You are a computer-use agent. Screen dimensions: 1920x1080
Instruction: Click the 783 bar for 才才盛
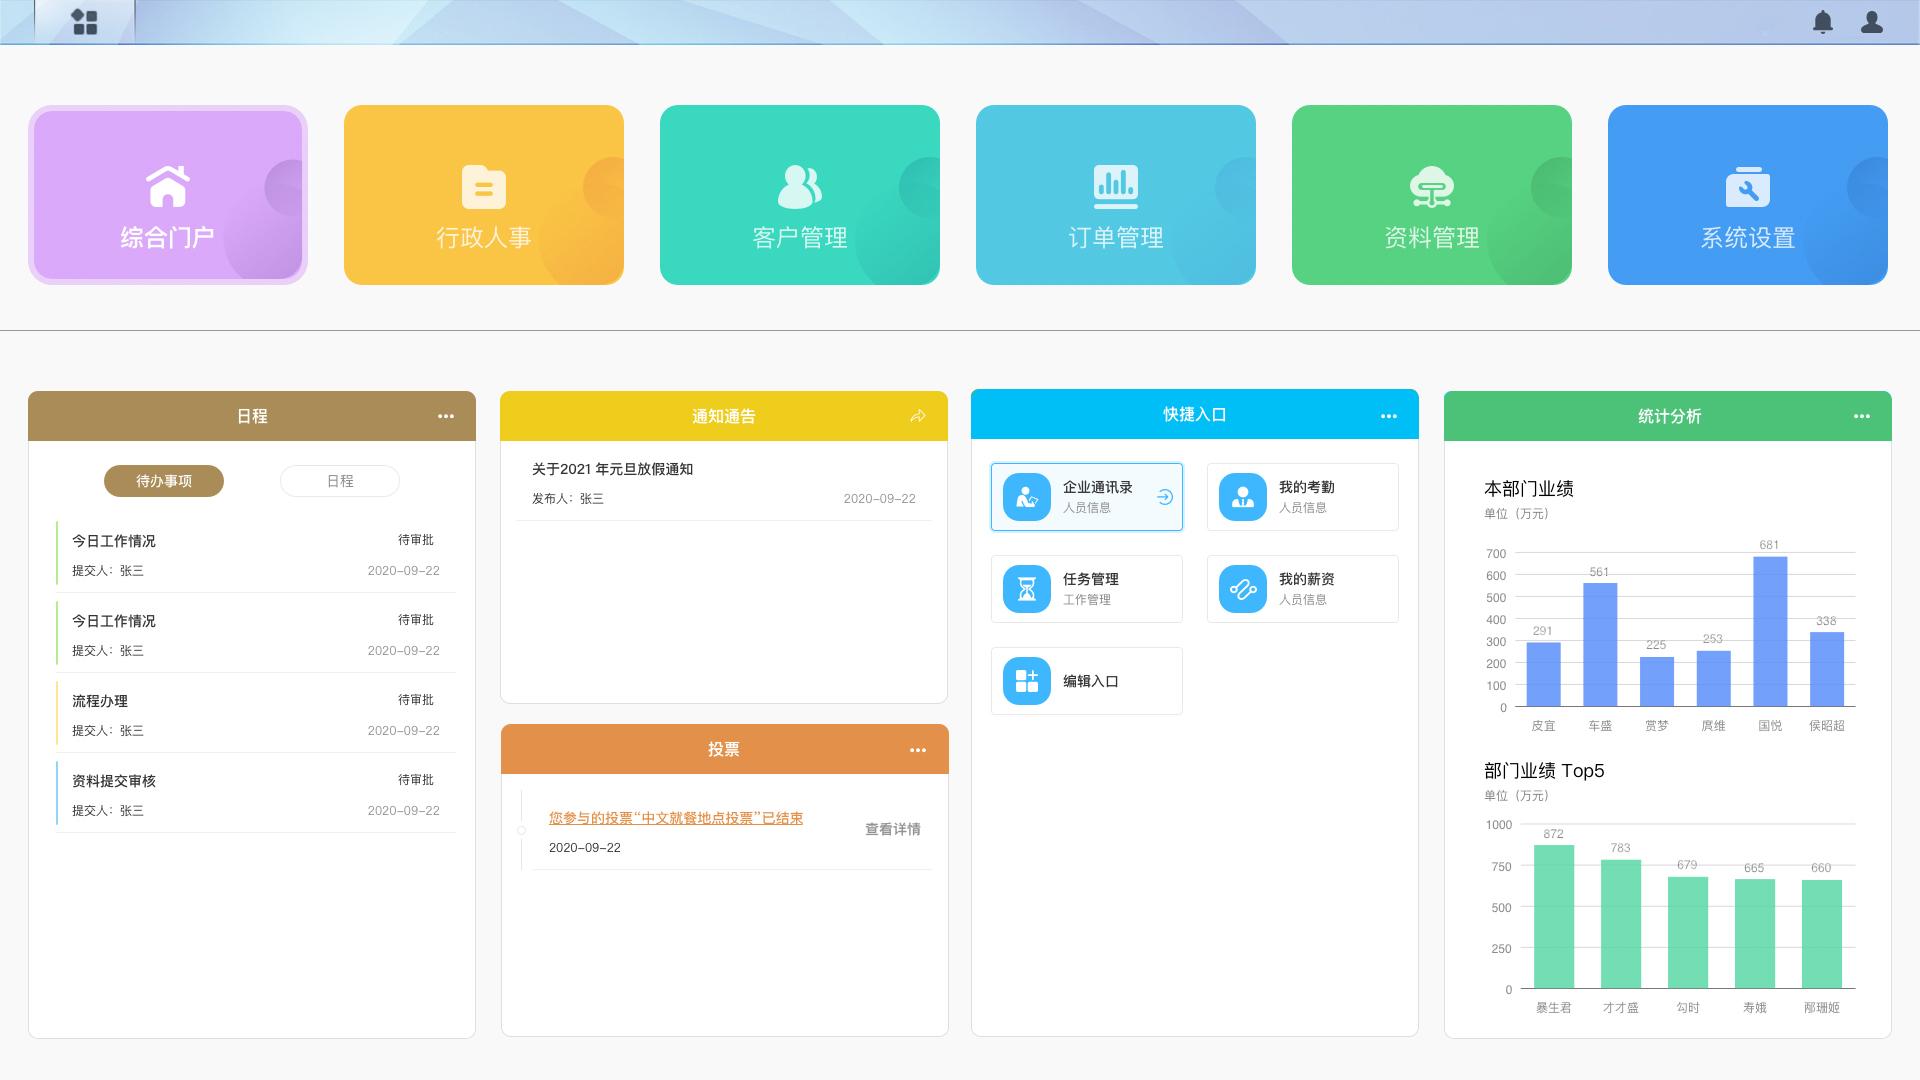(1621, 924)
